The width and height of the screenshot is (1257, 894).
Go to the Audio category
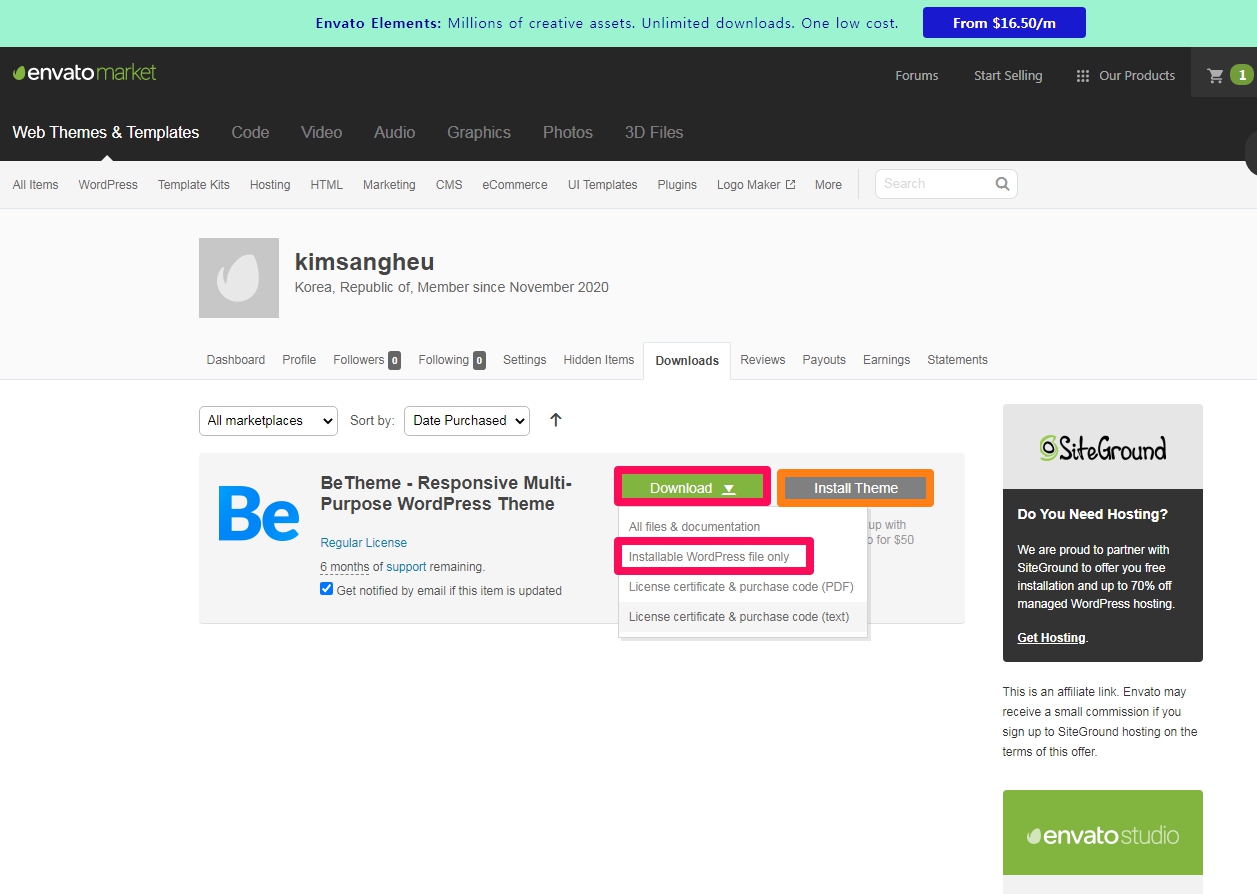tap(395, 132)
